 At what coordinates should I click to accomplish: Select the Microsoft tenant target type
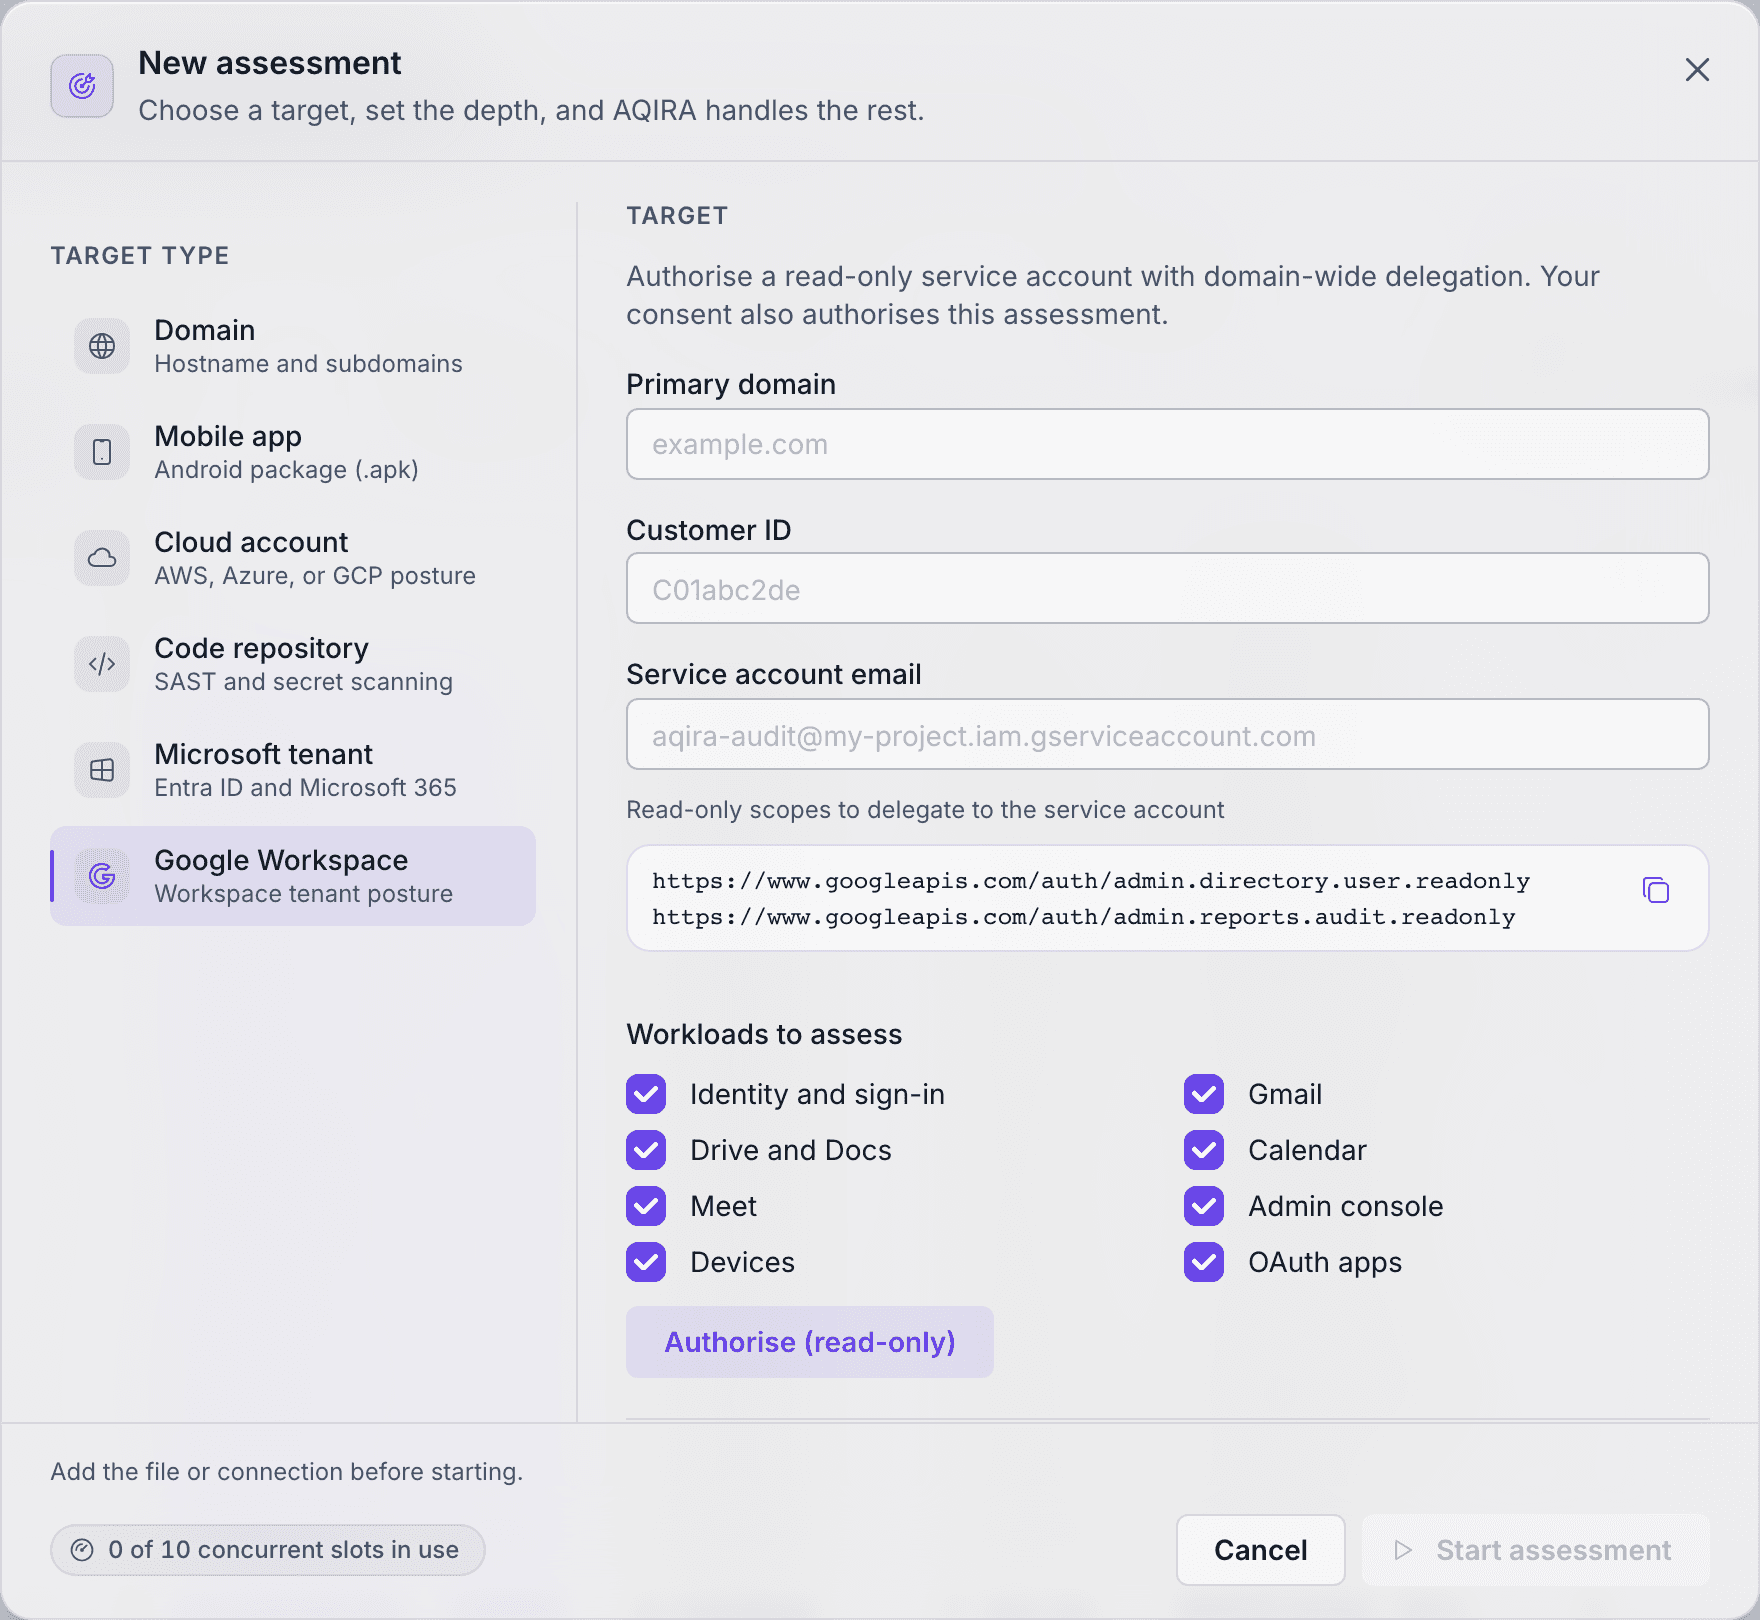(x=293, y=770)
